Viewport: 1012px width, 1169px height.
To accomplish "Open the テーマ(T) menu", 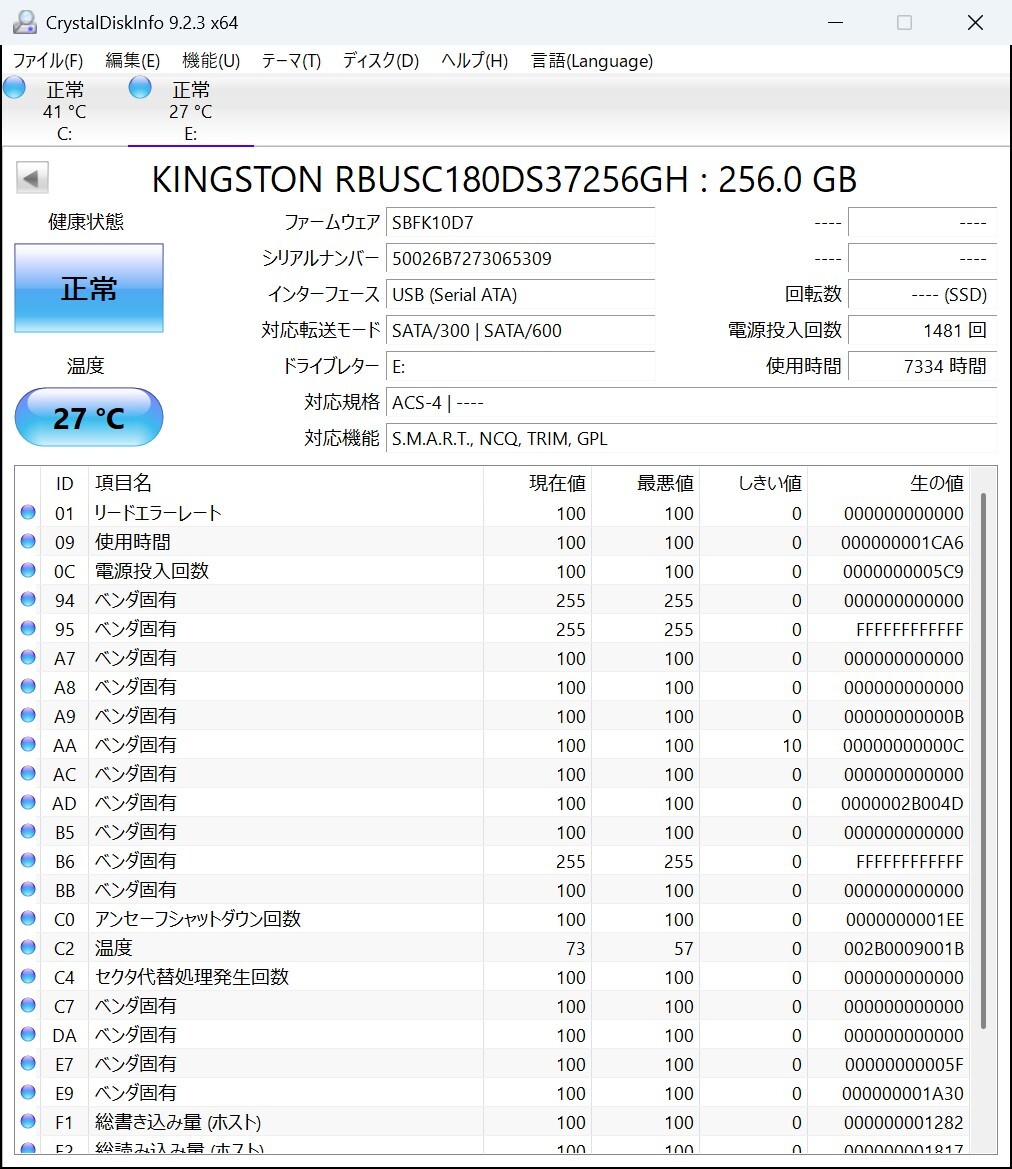I will 291,60.
